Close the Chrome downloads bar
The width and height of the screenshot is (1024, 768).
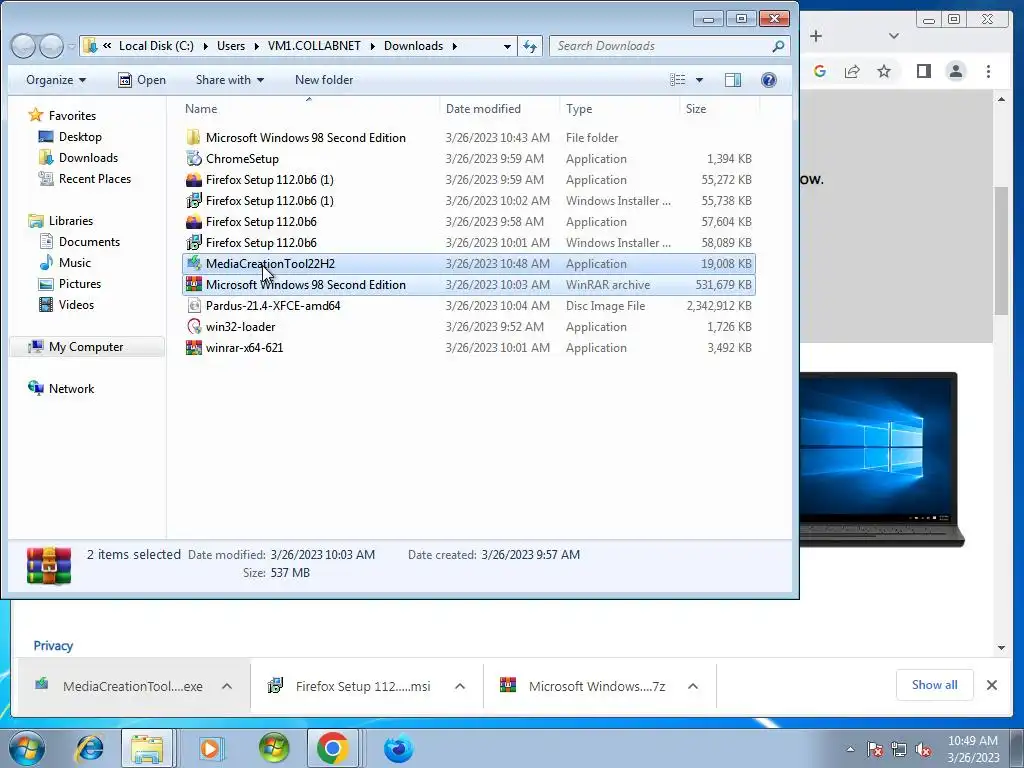(x=991, y=685)
